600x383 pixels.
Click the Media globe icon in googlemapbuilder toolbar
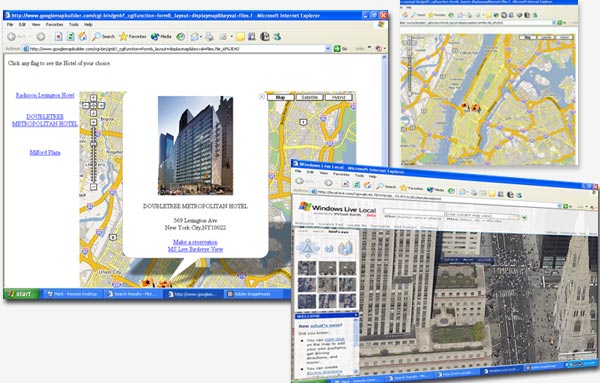(x=161, y=37)
